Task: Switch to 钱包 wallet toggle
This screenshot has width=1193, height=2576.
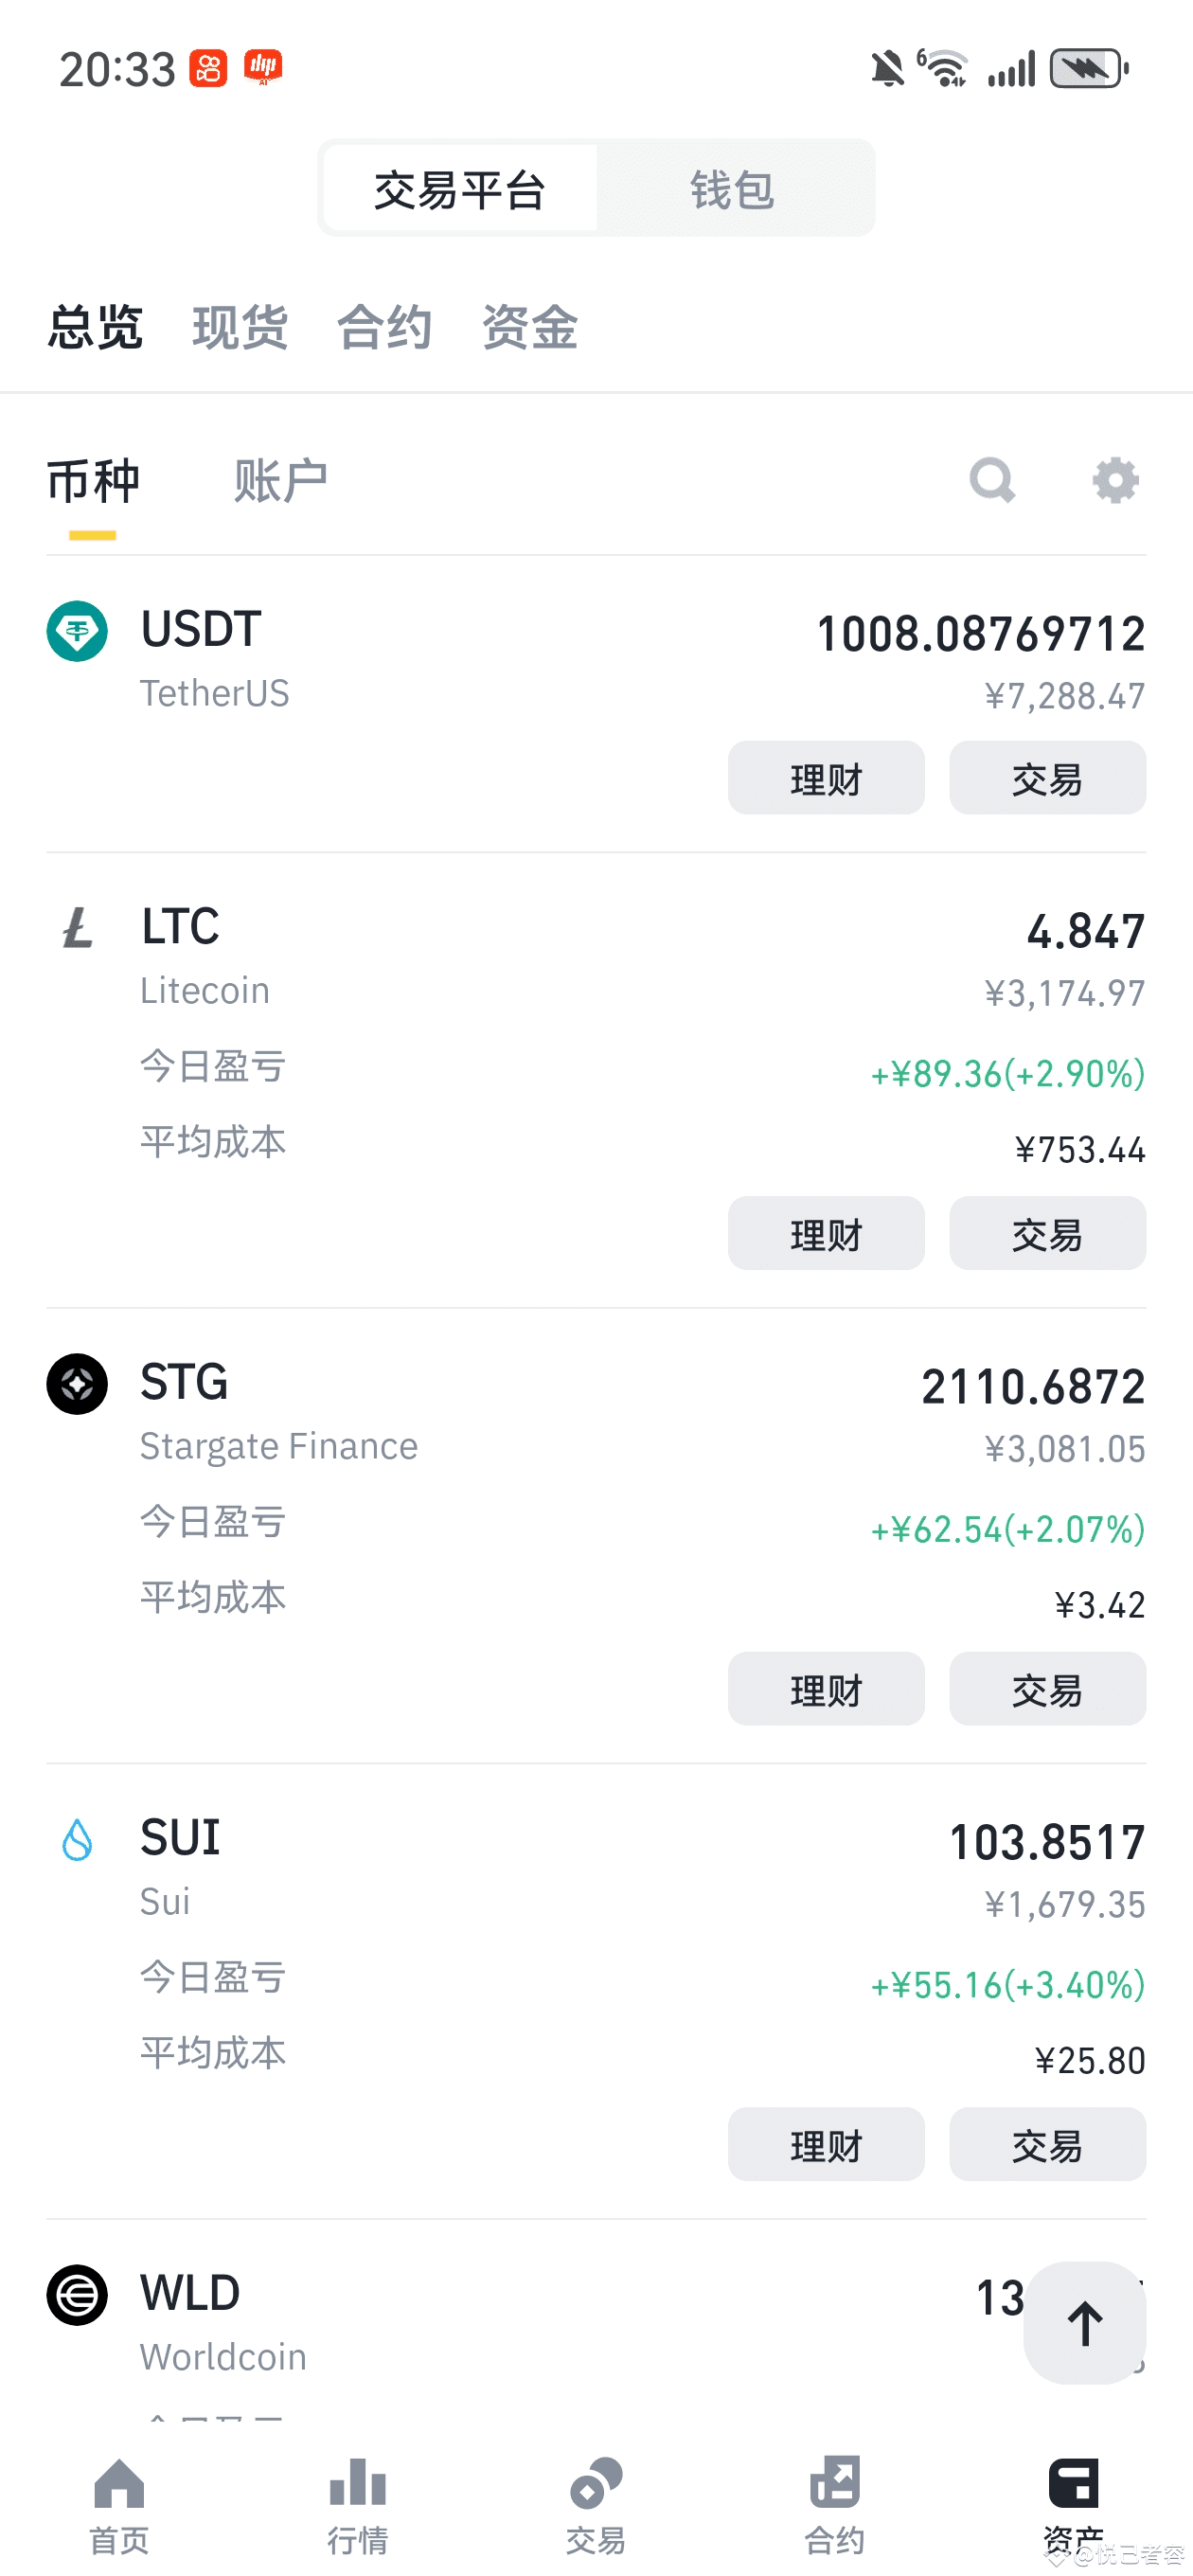Action: pos(732,189)
